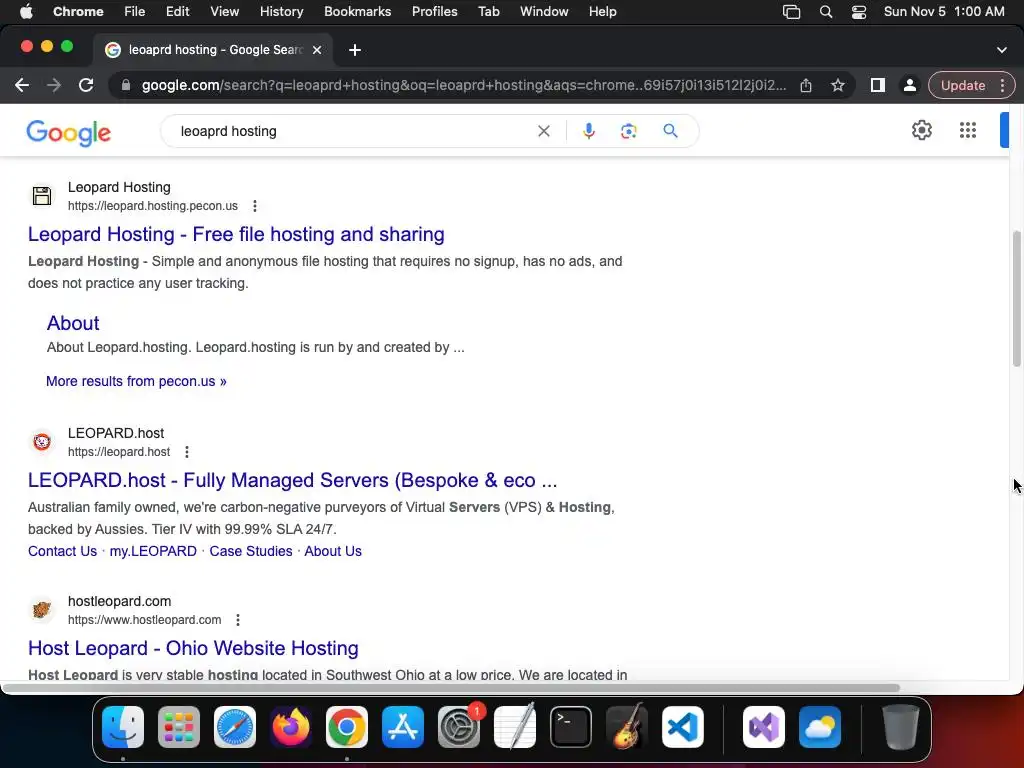Open the History menu
Viewport: 1024px width, 768px height.
[281, 12]
